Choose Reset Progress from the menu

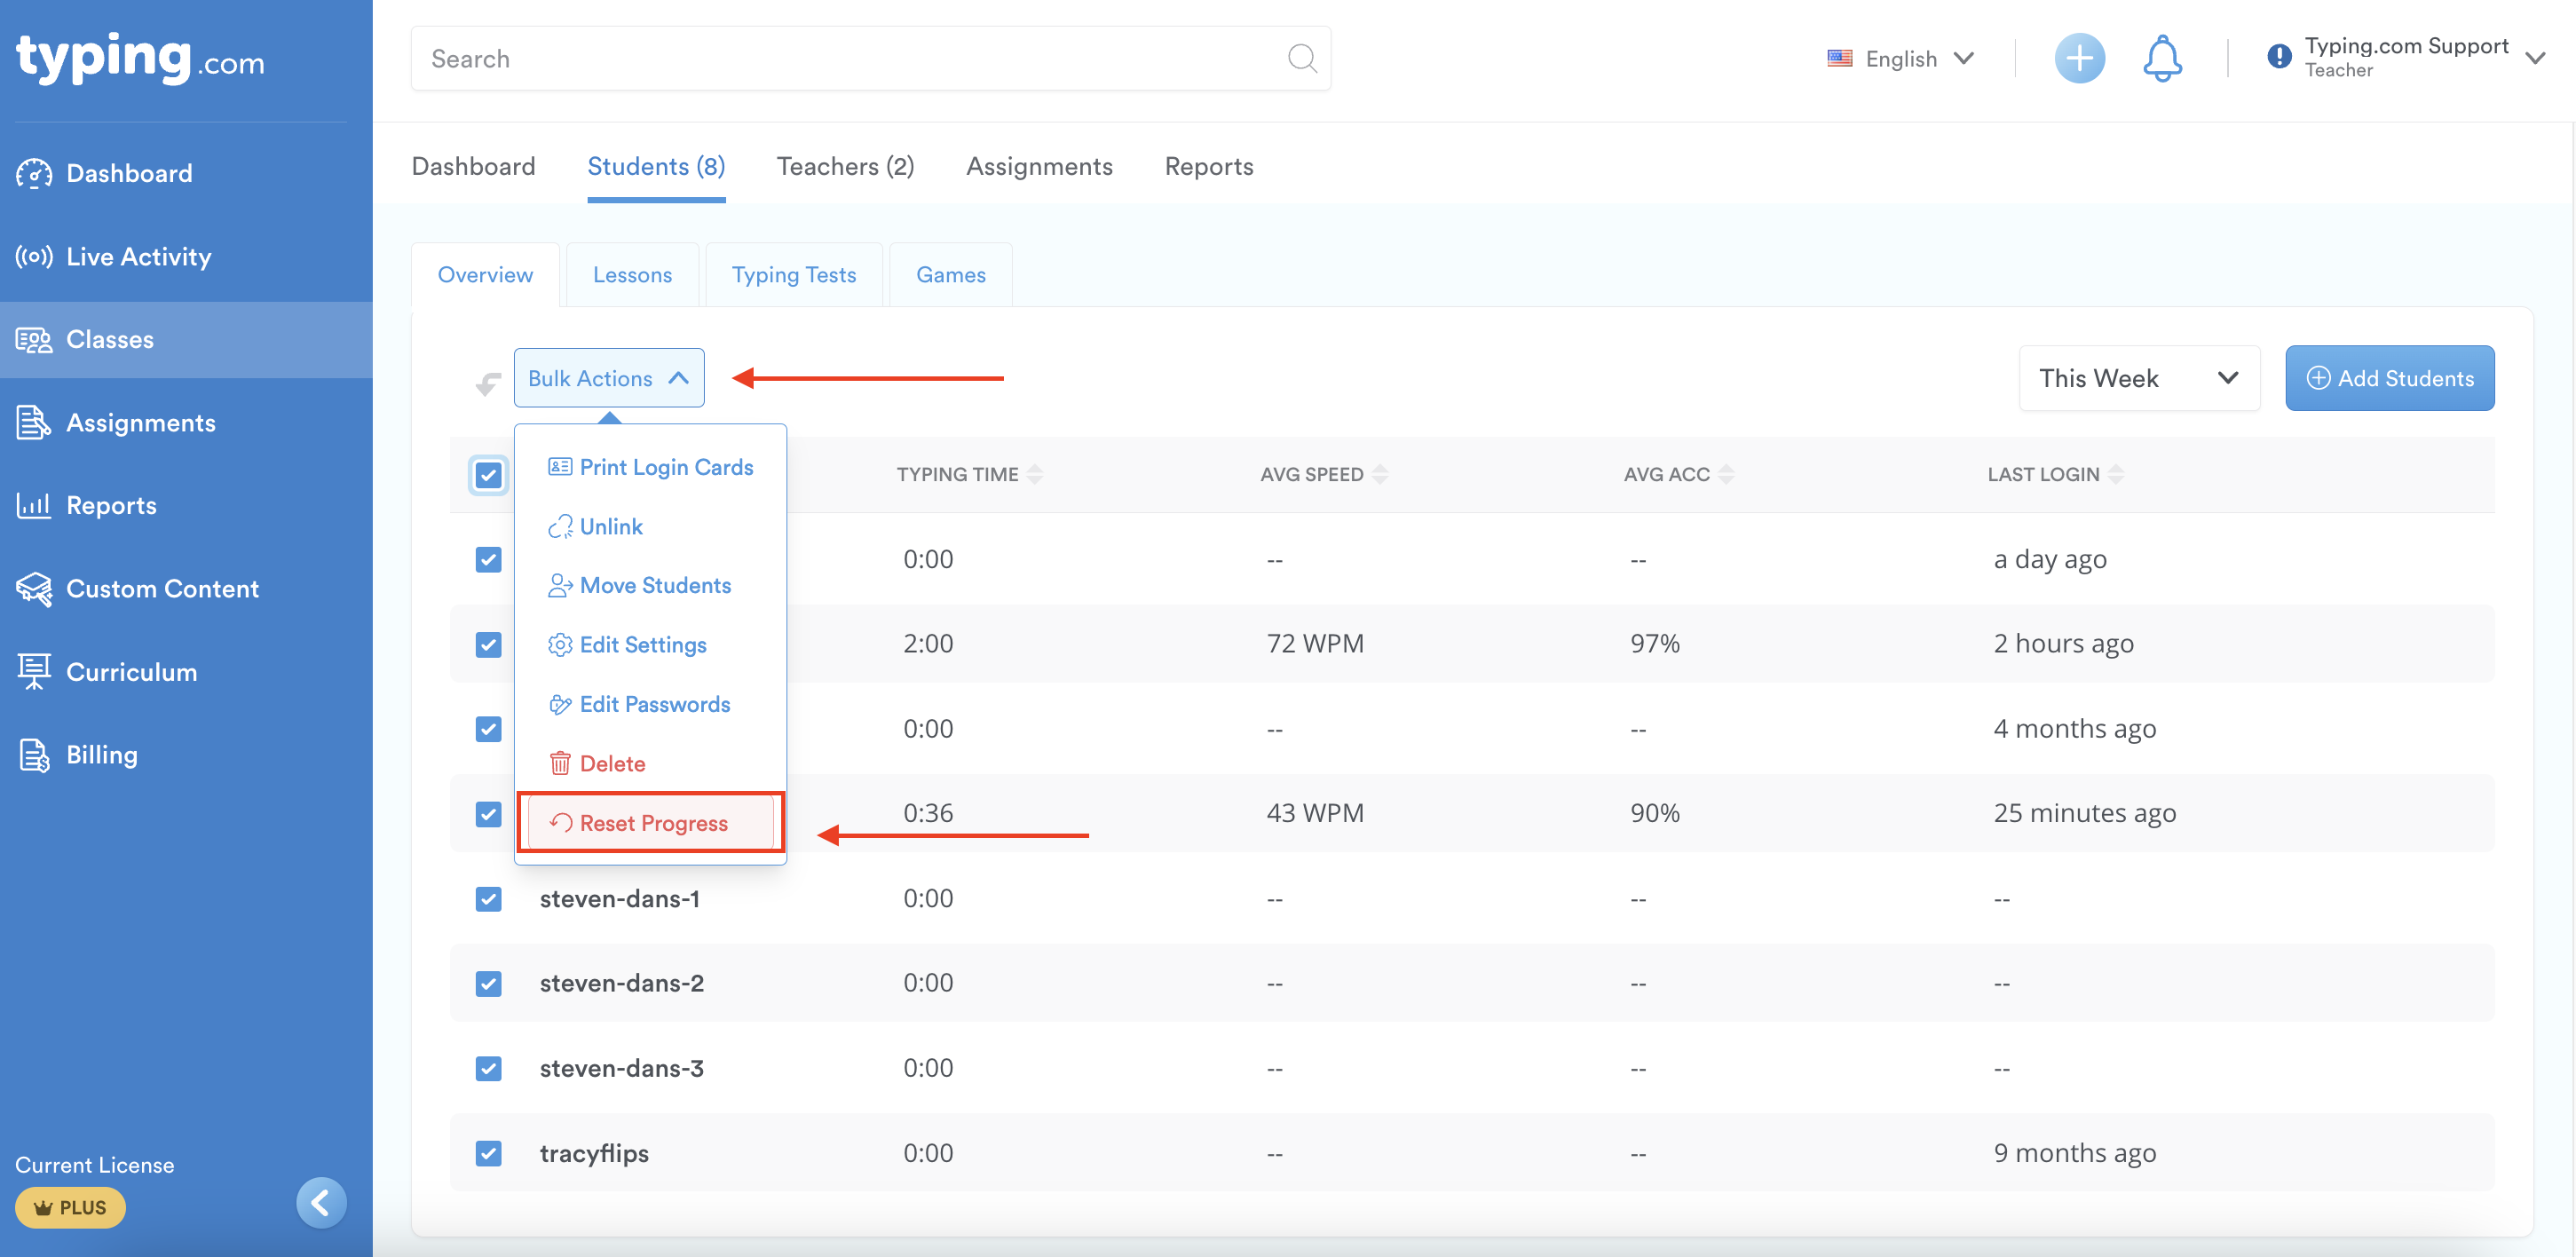[x=652, y=823]
